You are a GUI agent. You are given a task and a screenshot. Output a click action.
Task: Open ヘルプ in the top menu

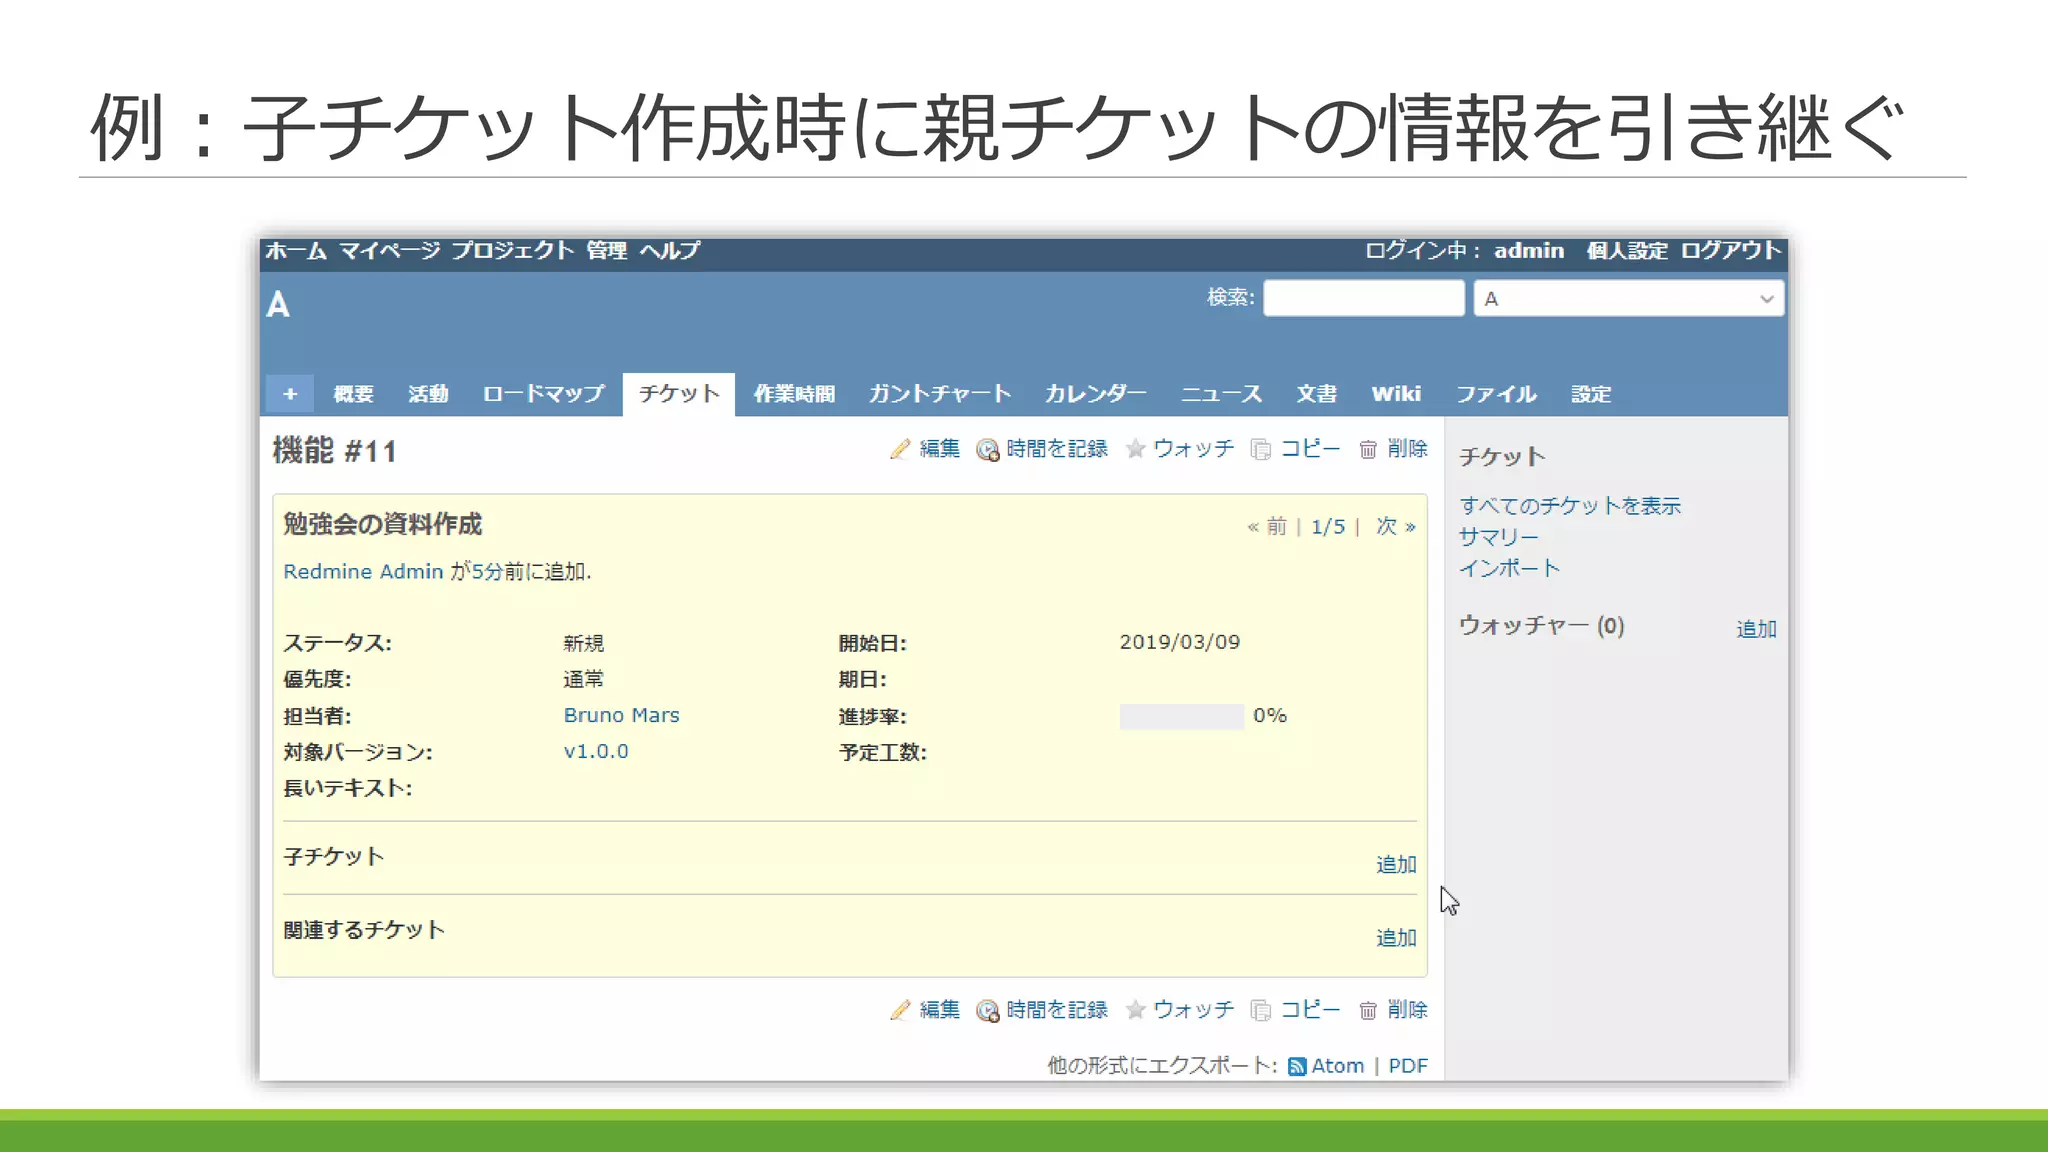pyautogui.click(x=670, y=251)
